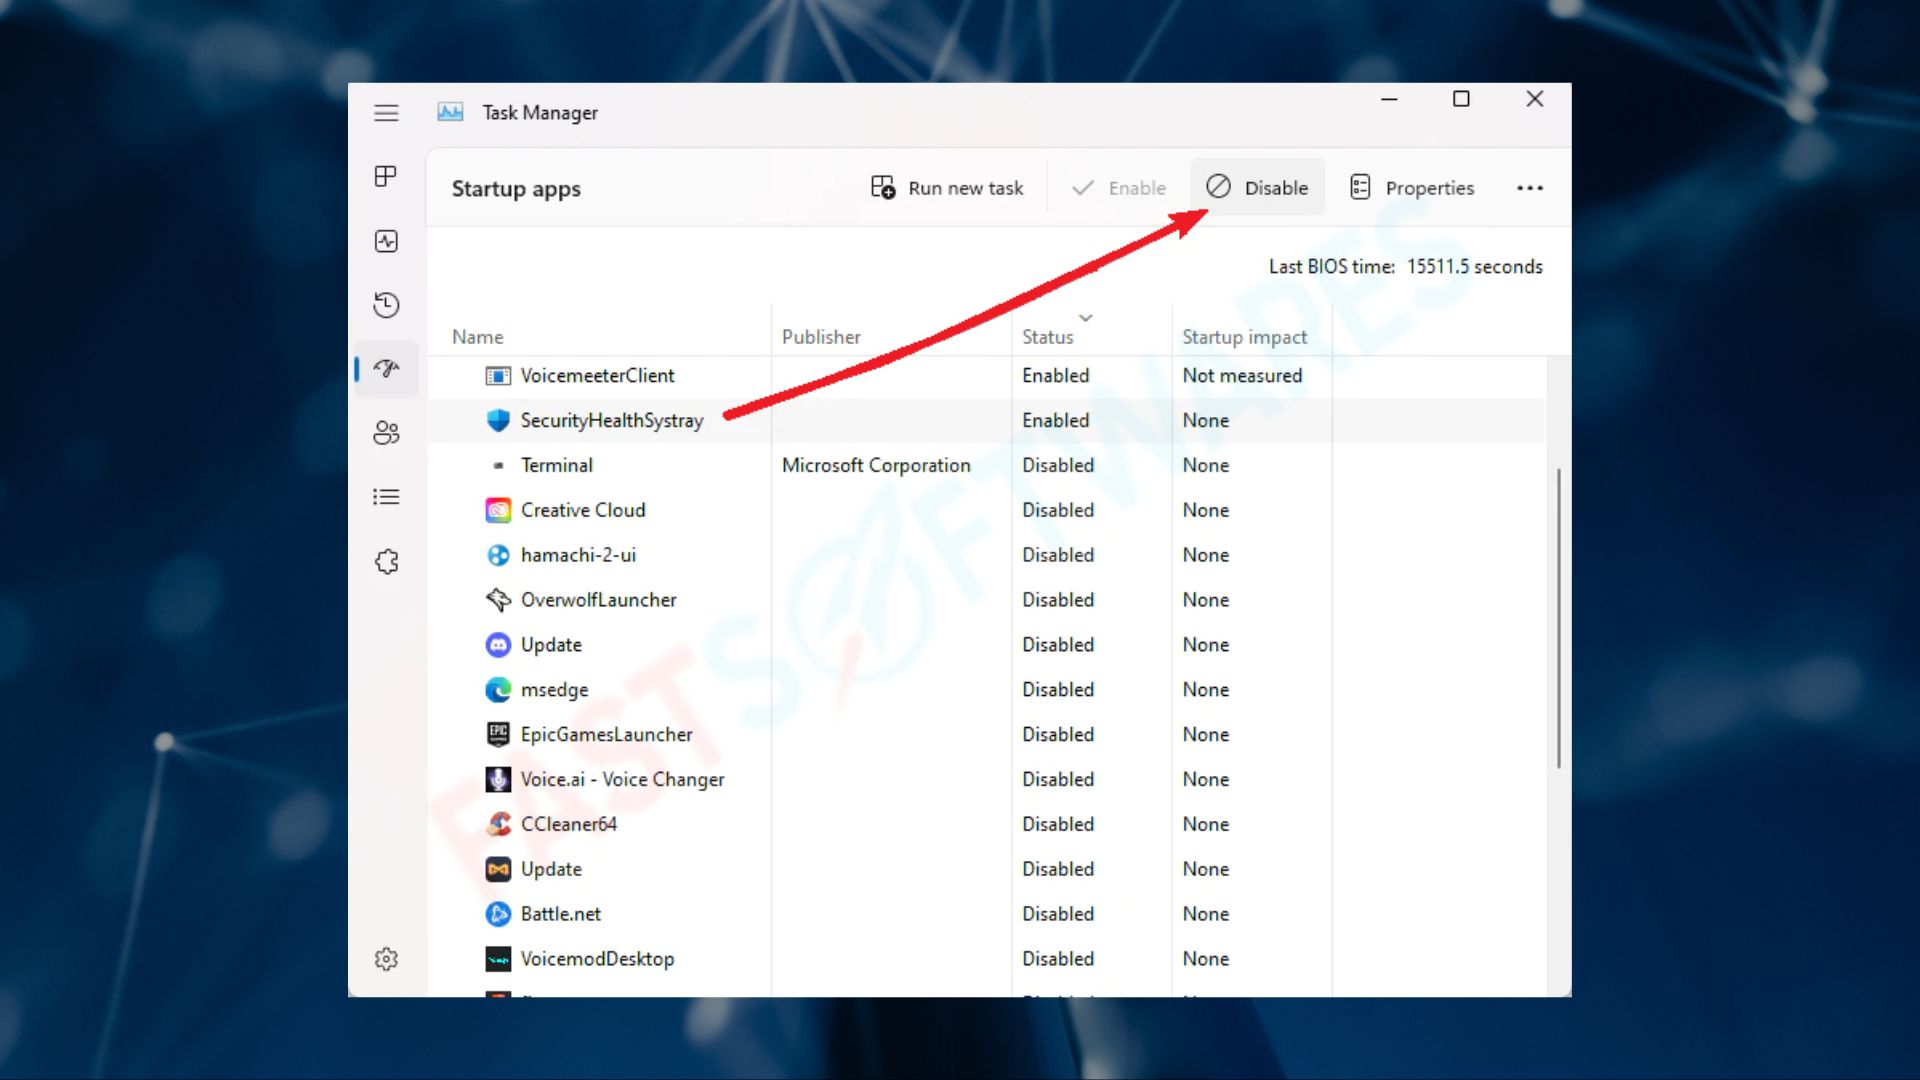Viewport: 1920px width, 1080px height.
Task: Select VoicemodDesktop in the list
Action: point(597,959)
